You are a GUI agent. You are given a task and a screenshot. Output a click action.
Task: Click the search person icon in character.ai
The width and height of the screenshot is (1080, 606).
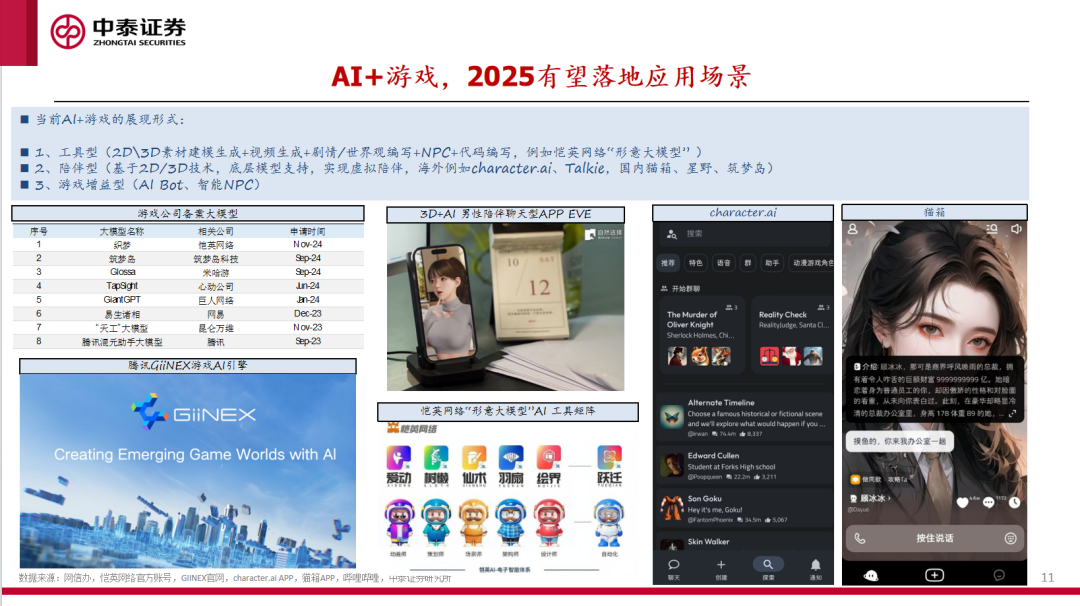click(672, 234)
